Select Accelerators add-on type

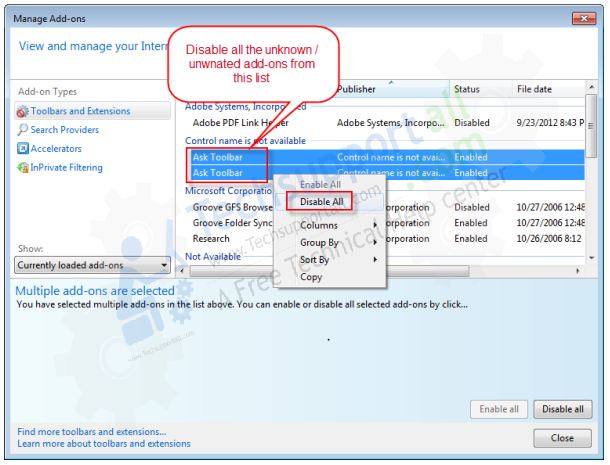pyautogui.click(x=56, y=148)
